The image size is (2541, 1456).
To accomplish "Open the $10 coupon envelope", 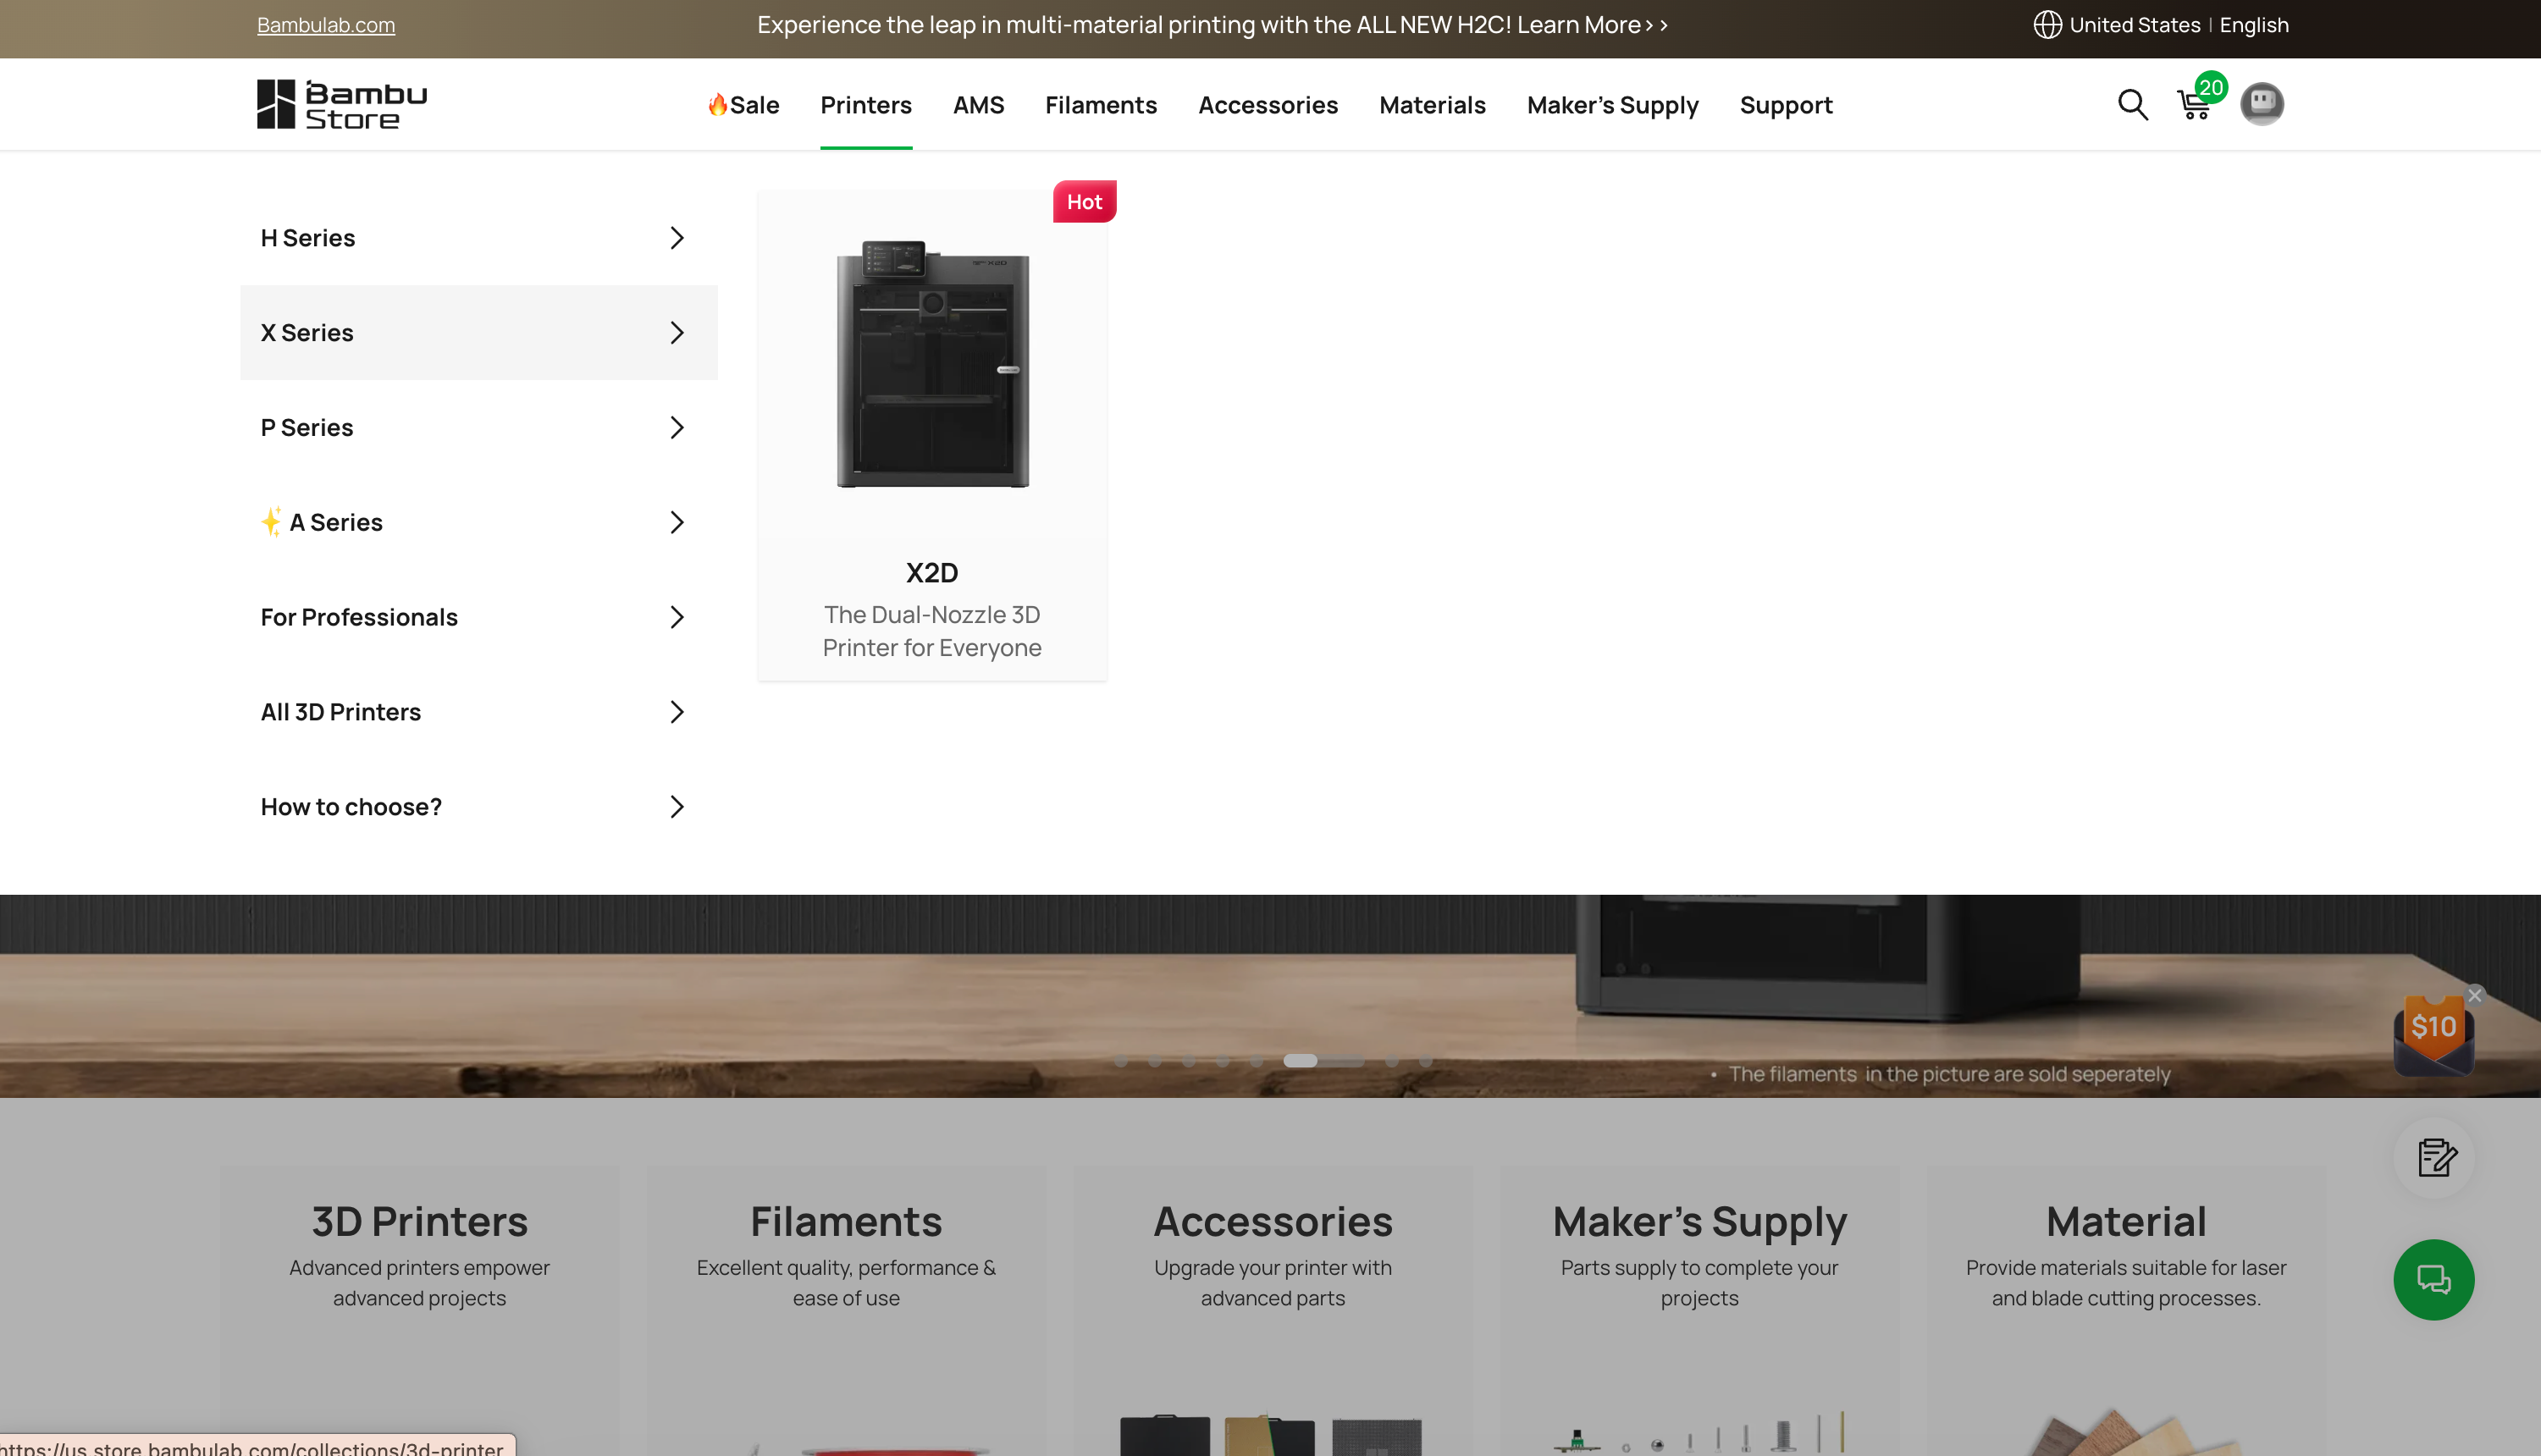I will point(2433,1037).
